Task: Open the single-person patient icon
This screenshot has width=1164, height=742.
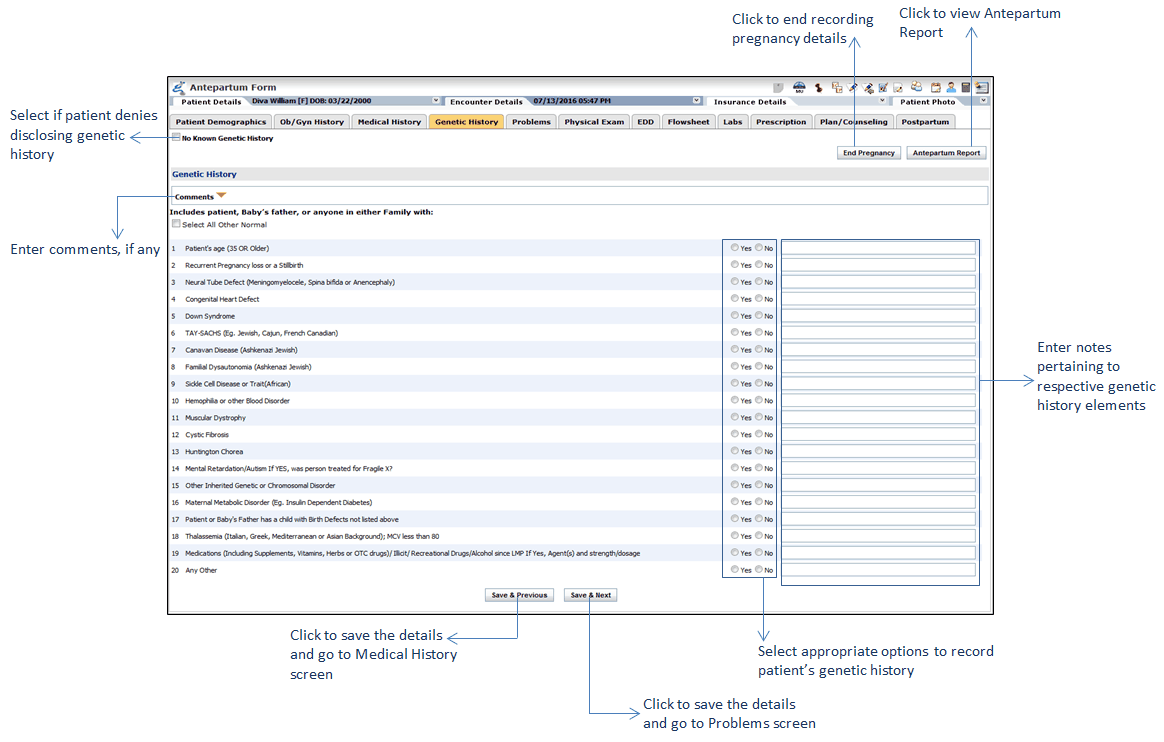Action: (951, 87)
